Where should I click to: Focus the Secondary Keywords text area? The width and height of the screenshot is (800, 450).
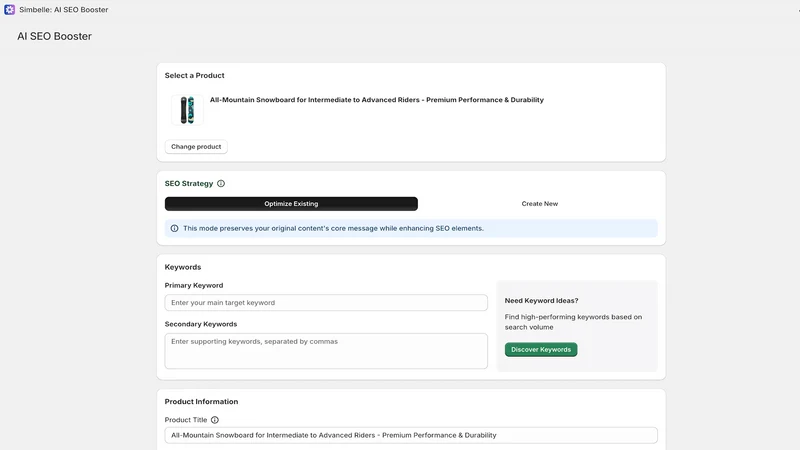[326, 351]
